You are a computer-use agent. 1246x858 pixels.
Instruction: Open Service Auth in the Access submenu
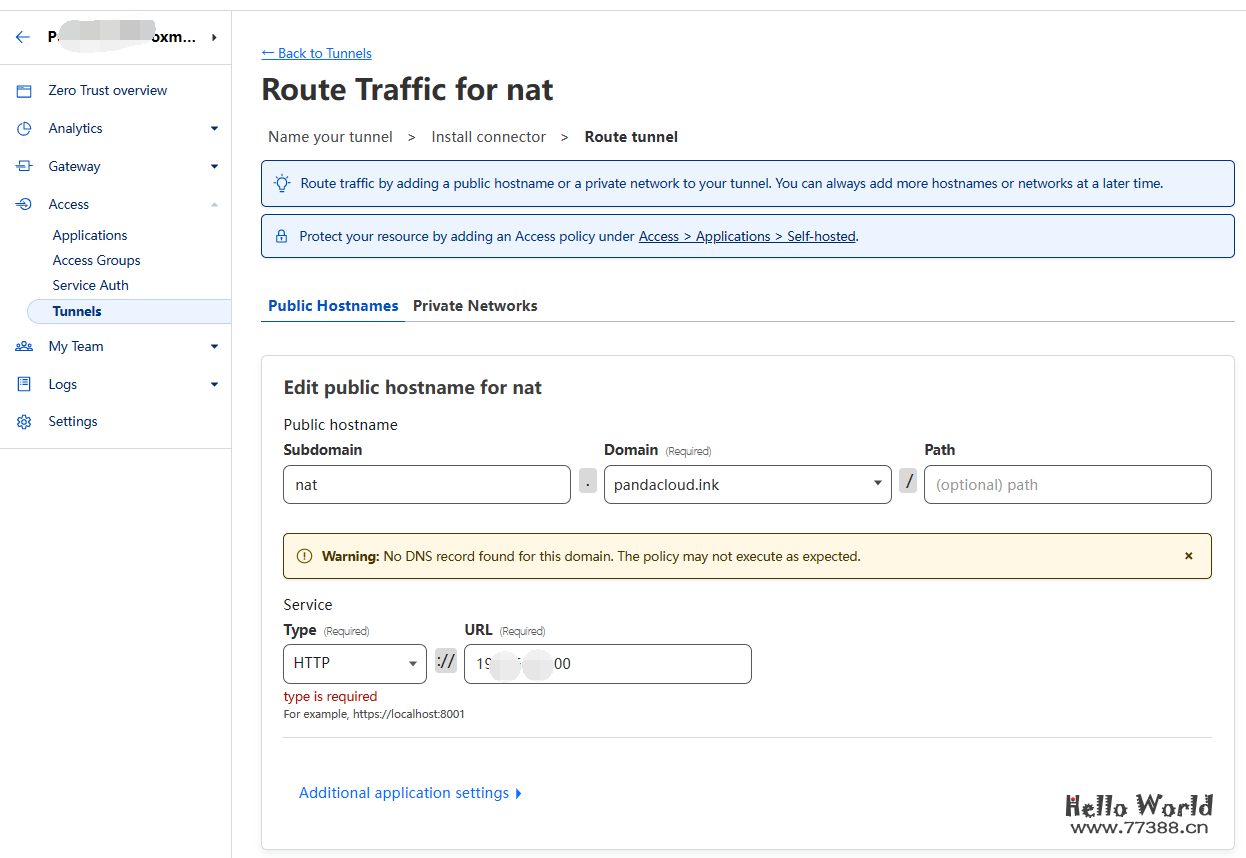[90, 286]
